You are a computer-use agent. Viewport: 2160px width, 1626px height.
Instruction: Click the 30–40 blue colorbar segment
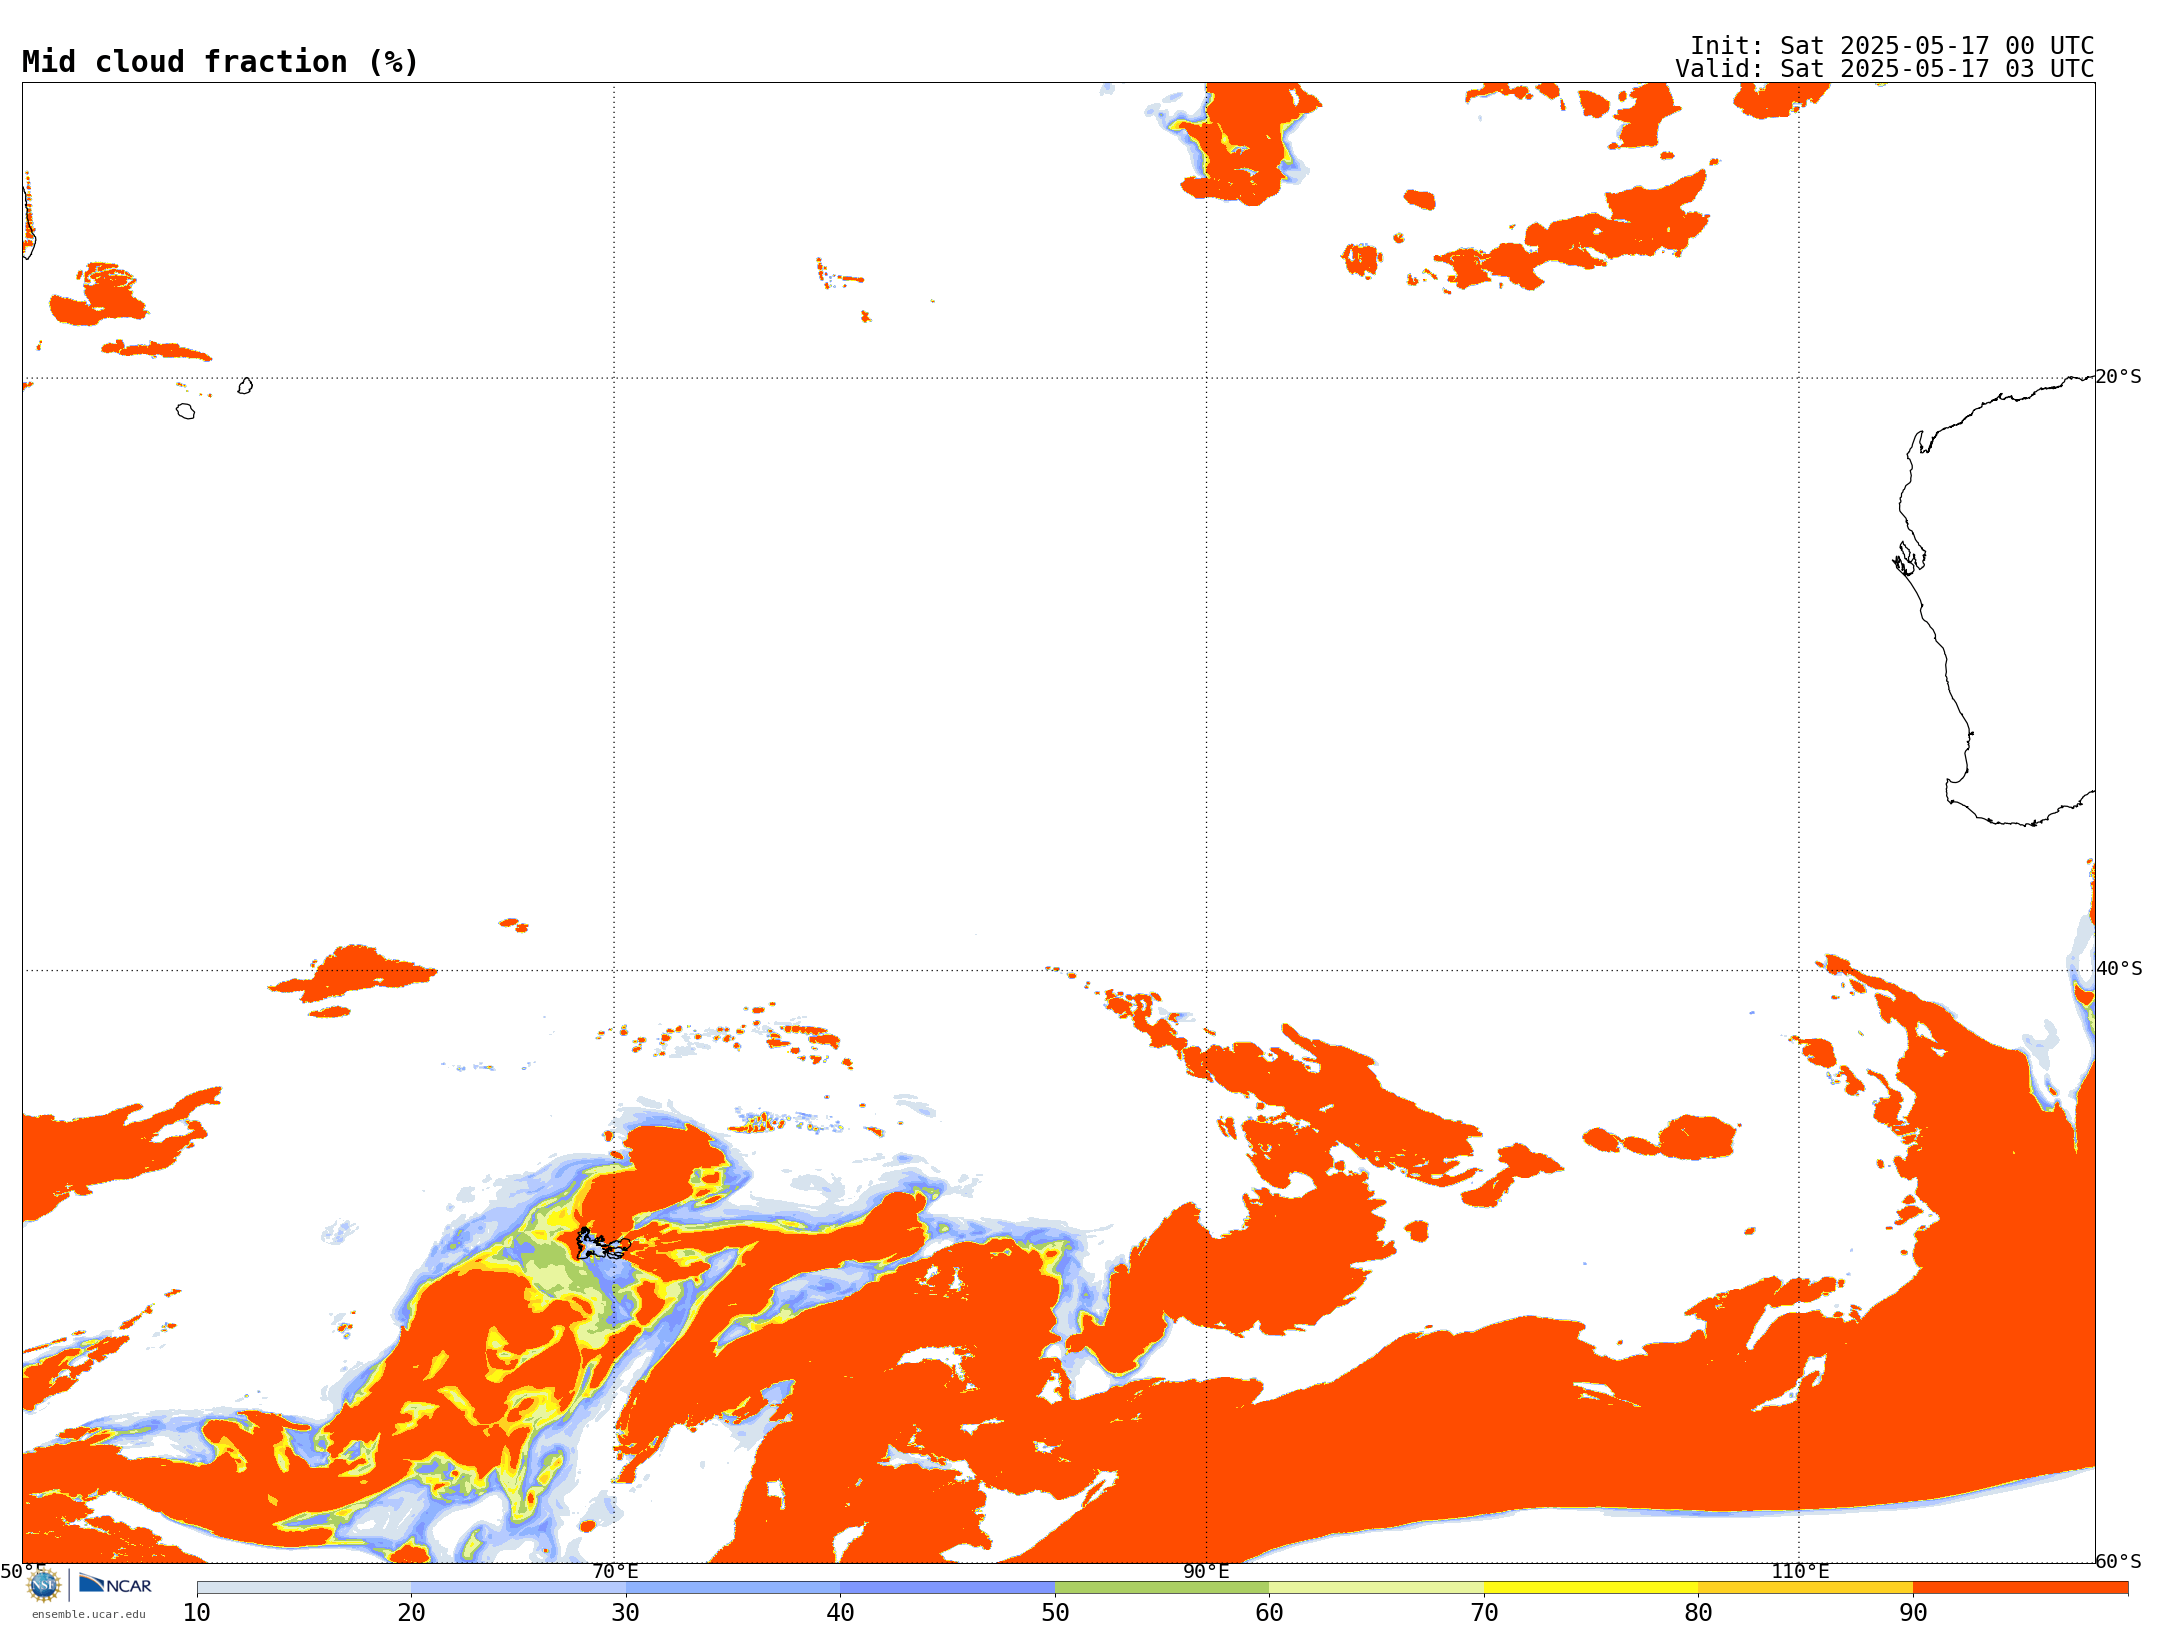(x=733, y=1588)
